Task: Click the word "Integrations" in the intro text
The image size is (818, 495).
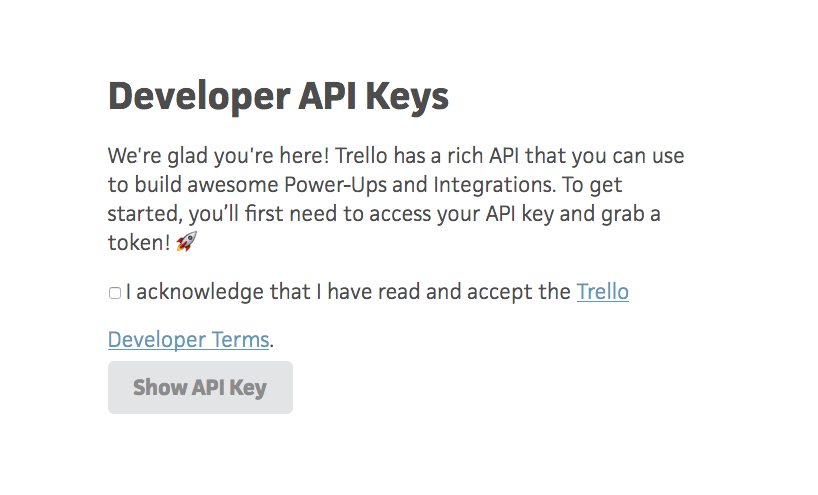Action: [494, 185]
